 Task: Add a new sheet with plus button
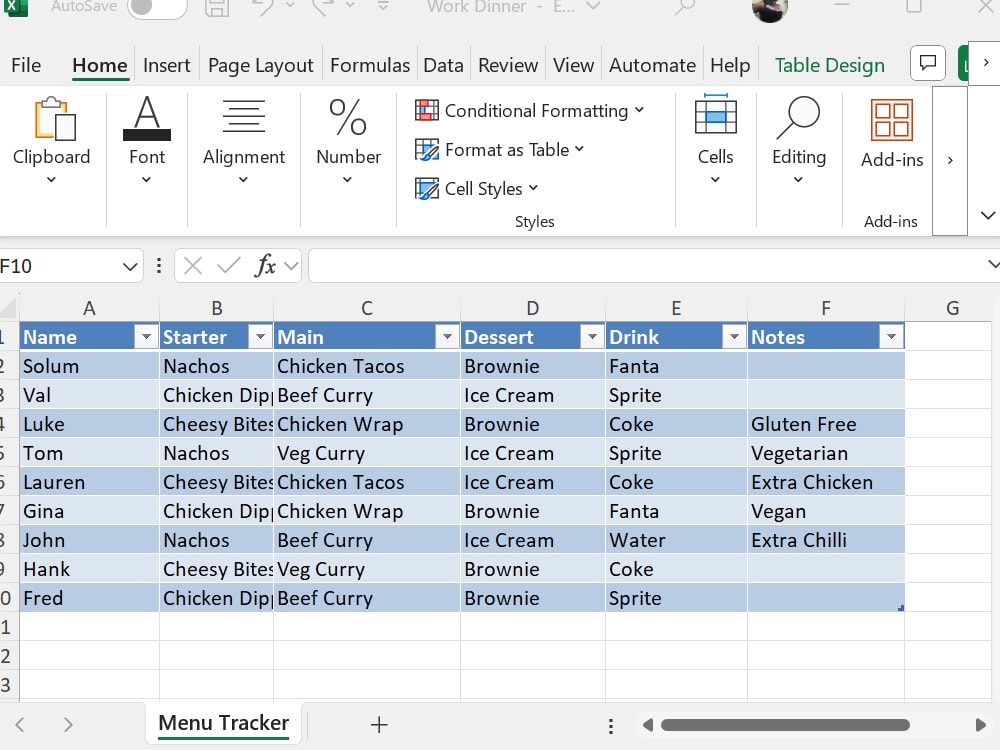[x=379, y=724]
